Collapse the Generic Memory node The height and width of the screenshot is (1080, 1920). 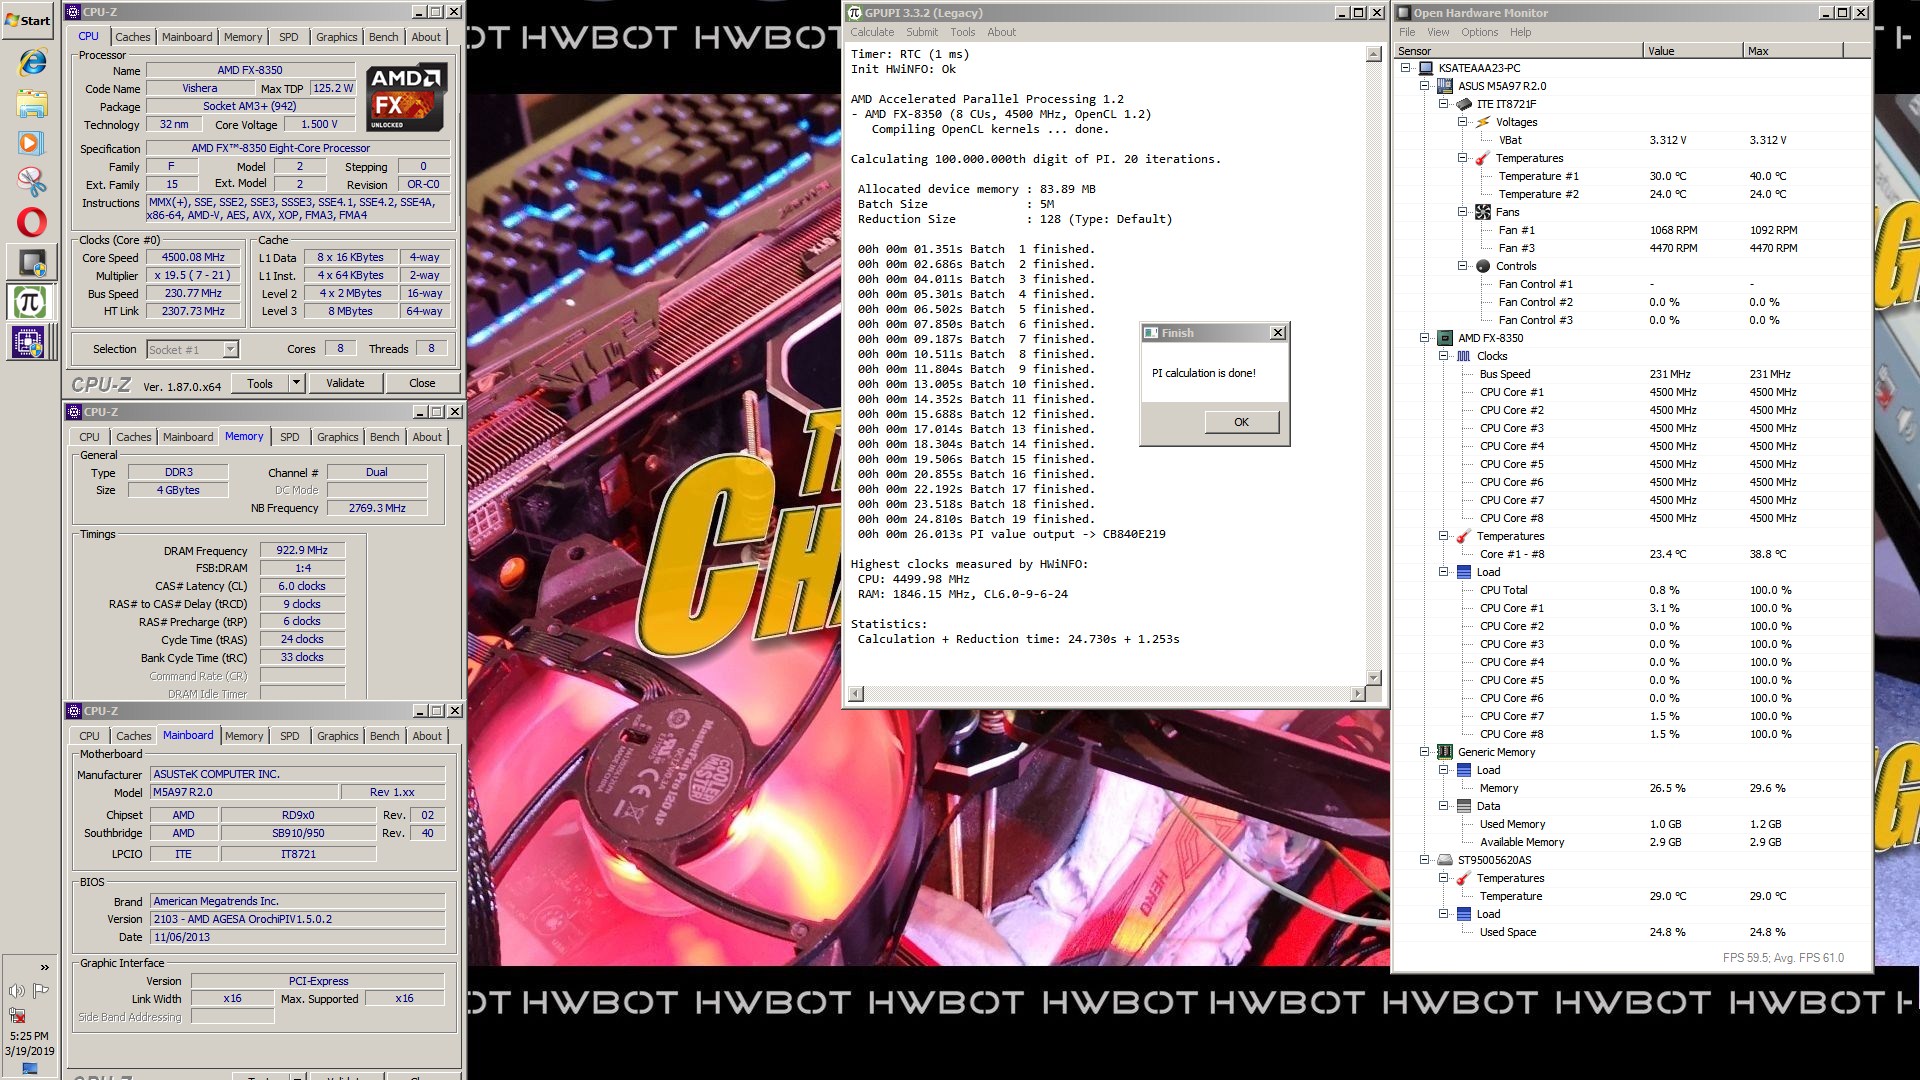click(x=1425, y=752)
